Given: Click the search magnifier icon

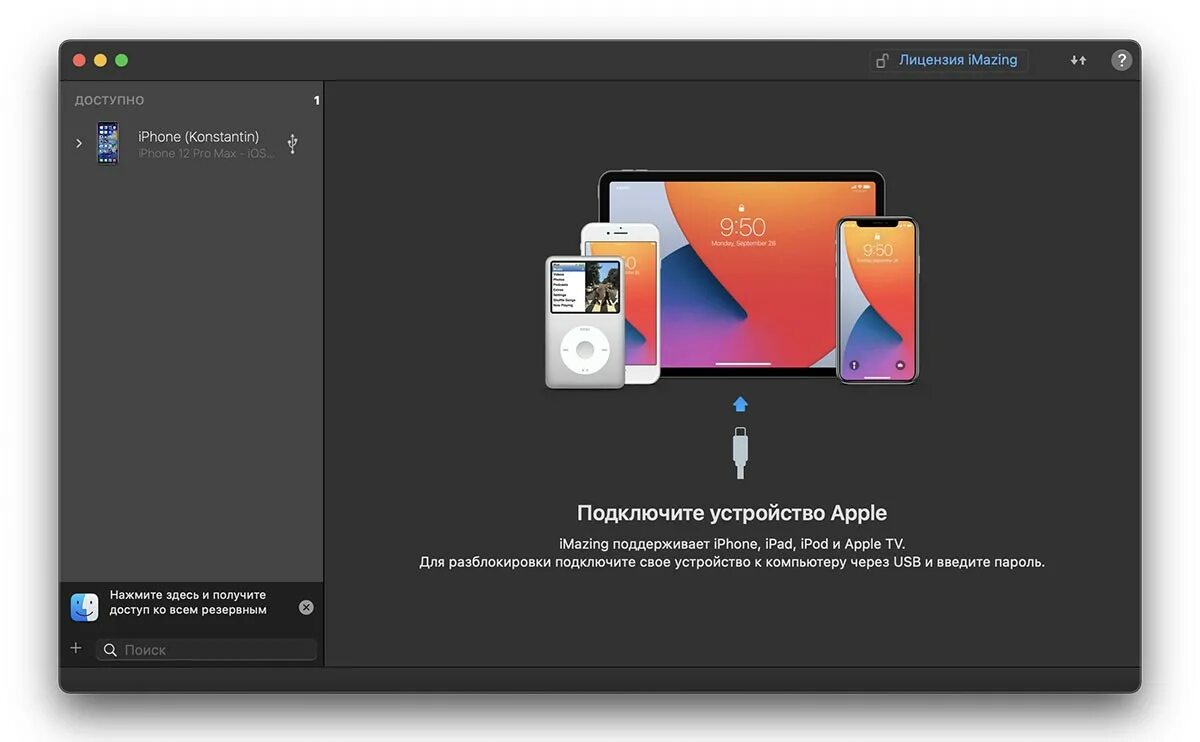Looking at the screenshot, I should 110,650.
